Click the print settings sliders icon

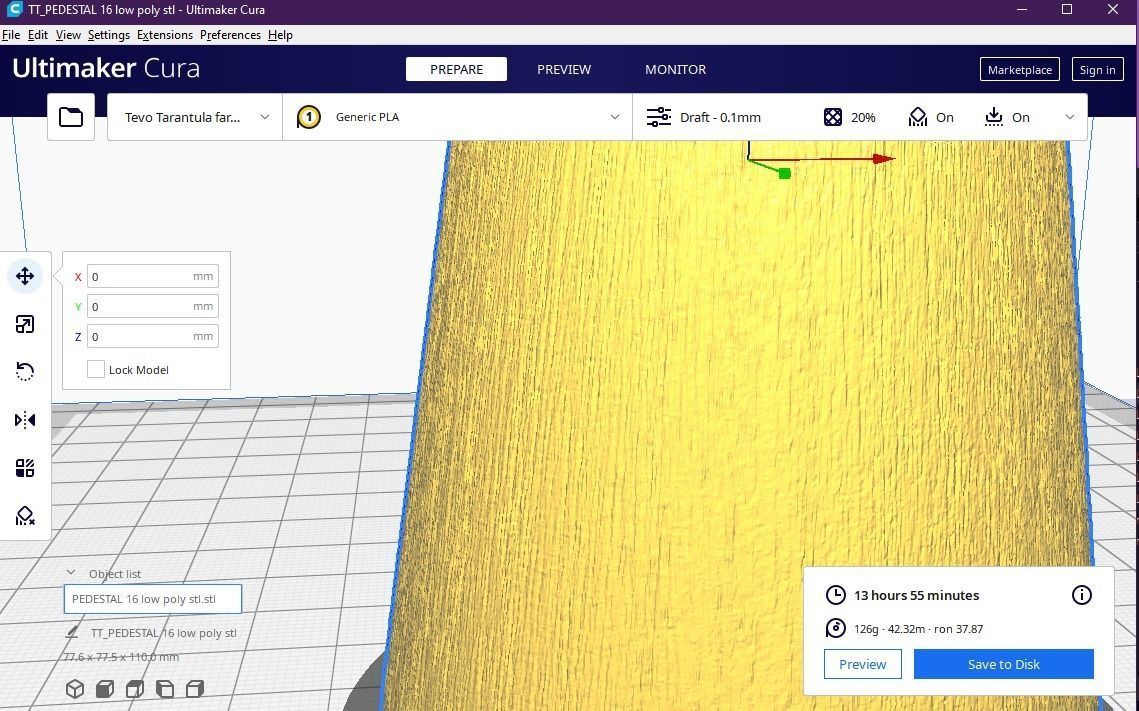coord(659,117)
